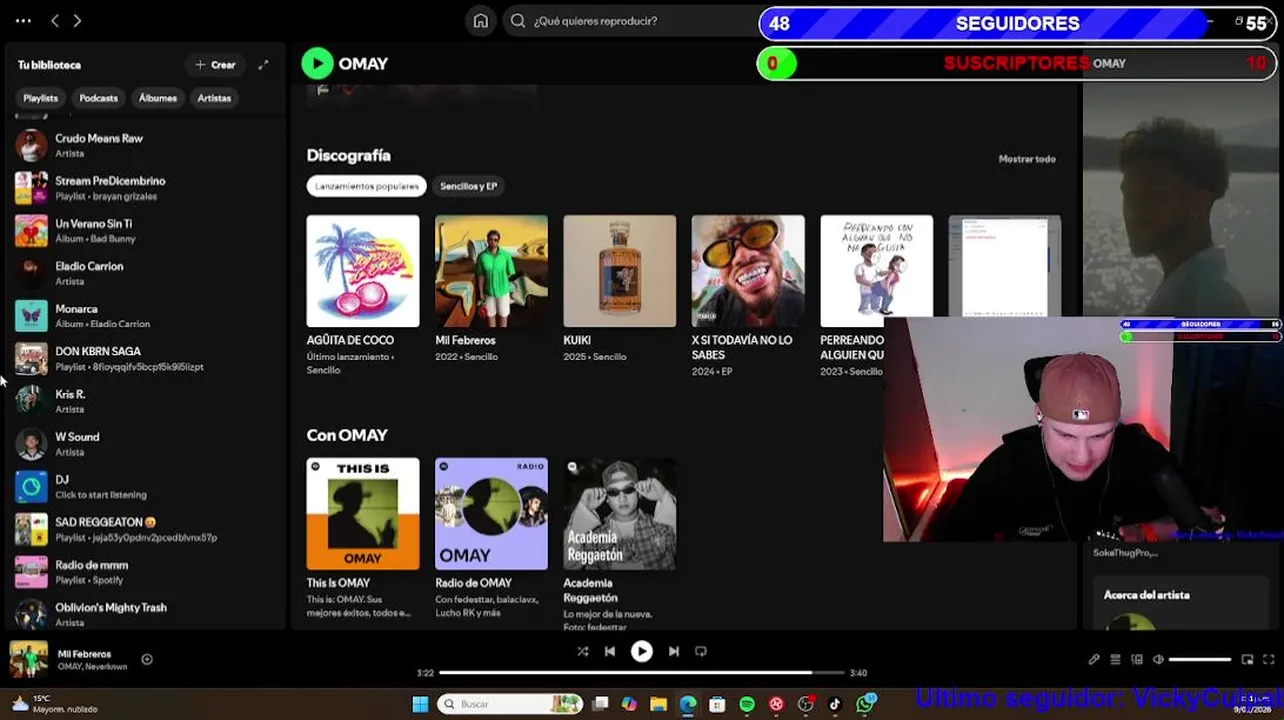Image resolution: width=1284 pixels, height=720 pixels.
Task: Open SAD REGGEATON playlist
Action: (x=145, y=529)
